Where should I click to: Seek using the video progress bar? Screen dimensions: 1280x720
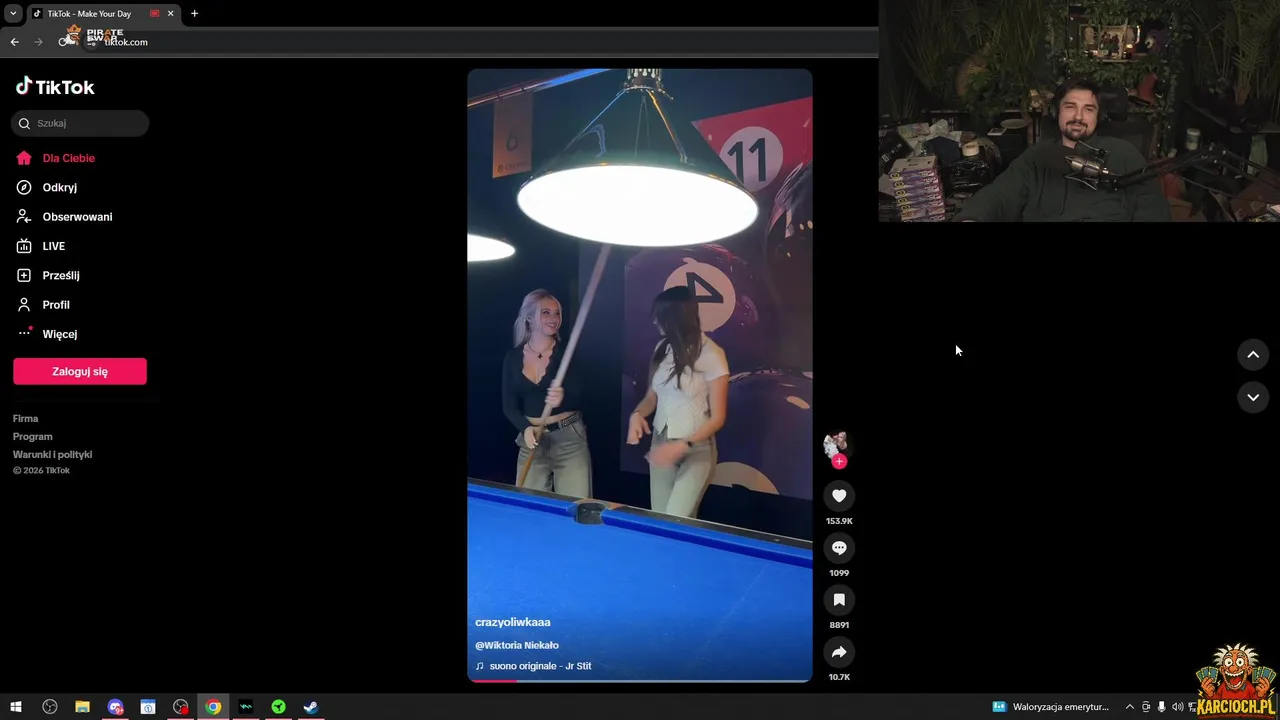(640, 680)
